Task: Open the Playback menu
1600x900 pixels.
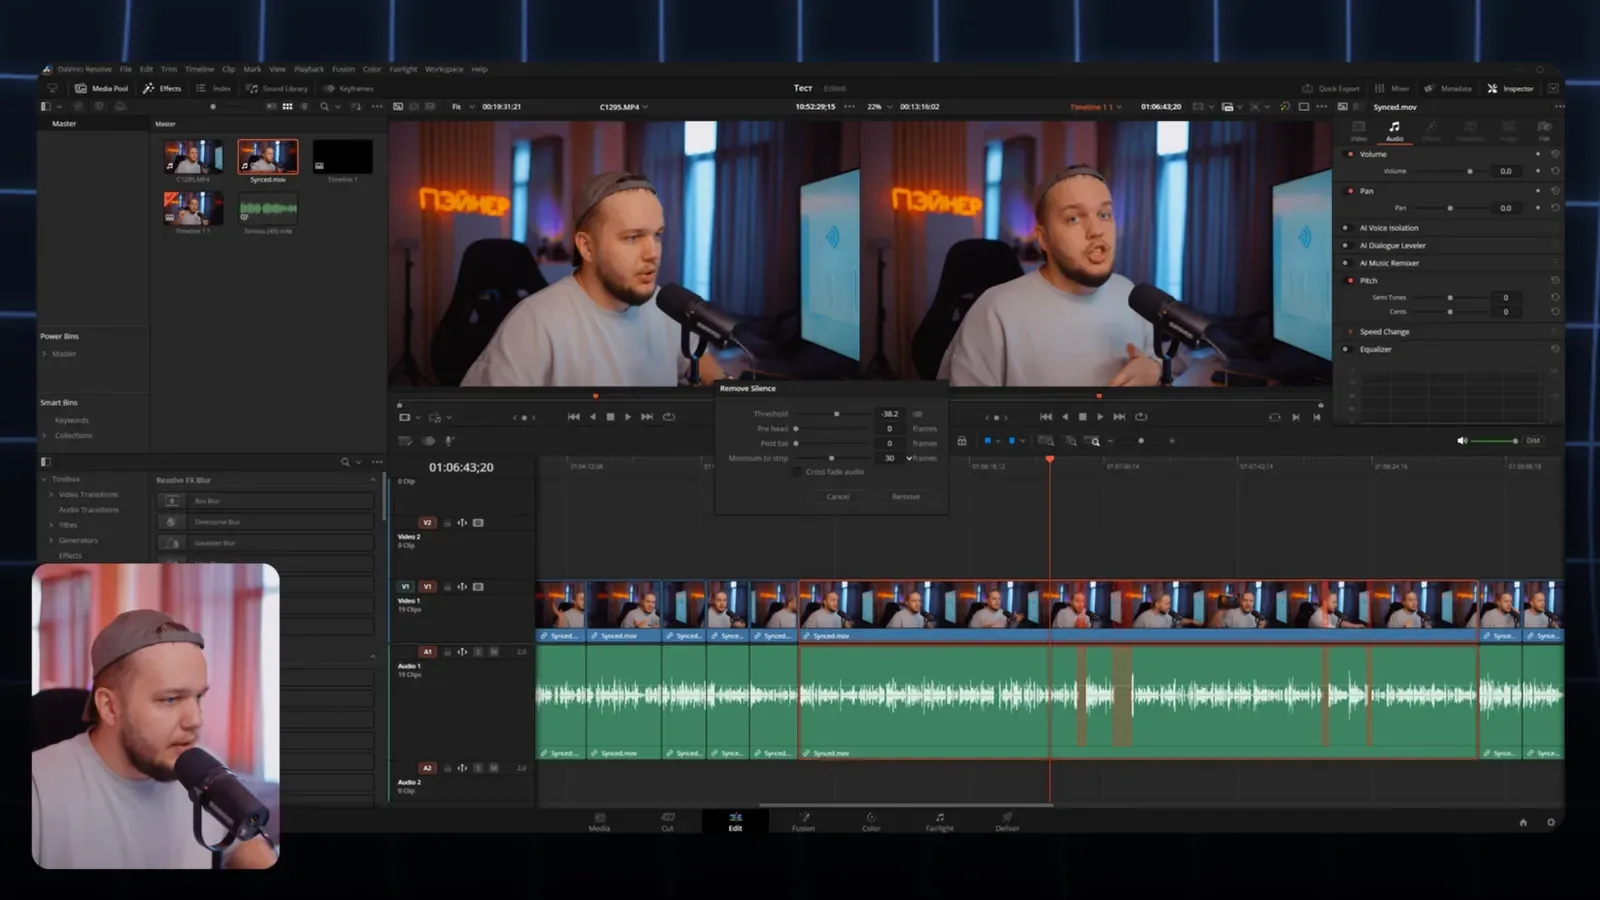Action: (x=309, y=69)
